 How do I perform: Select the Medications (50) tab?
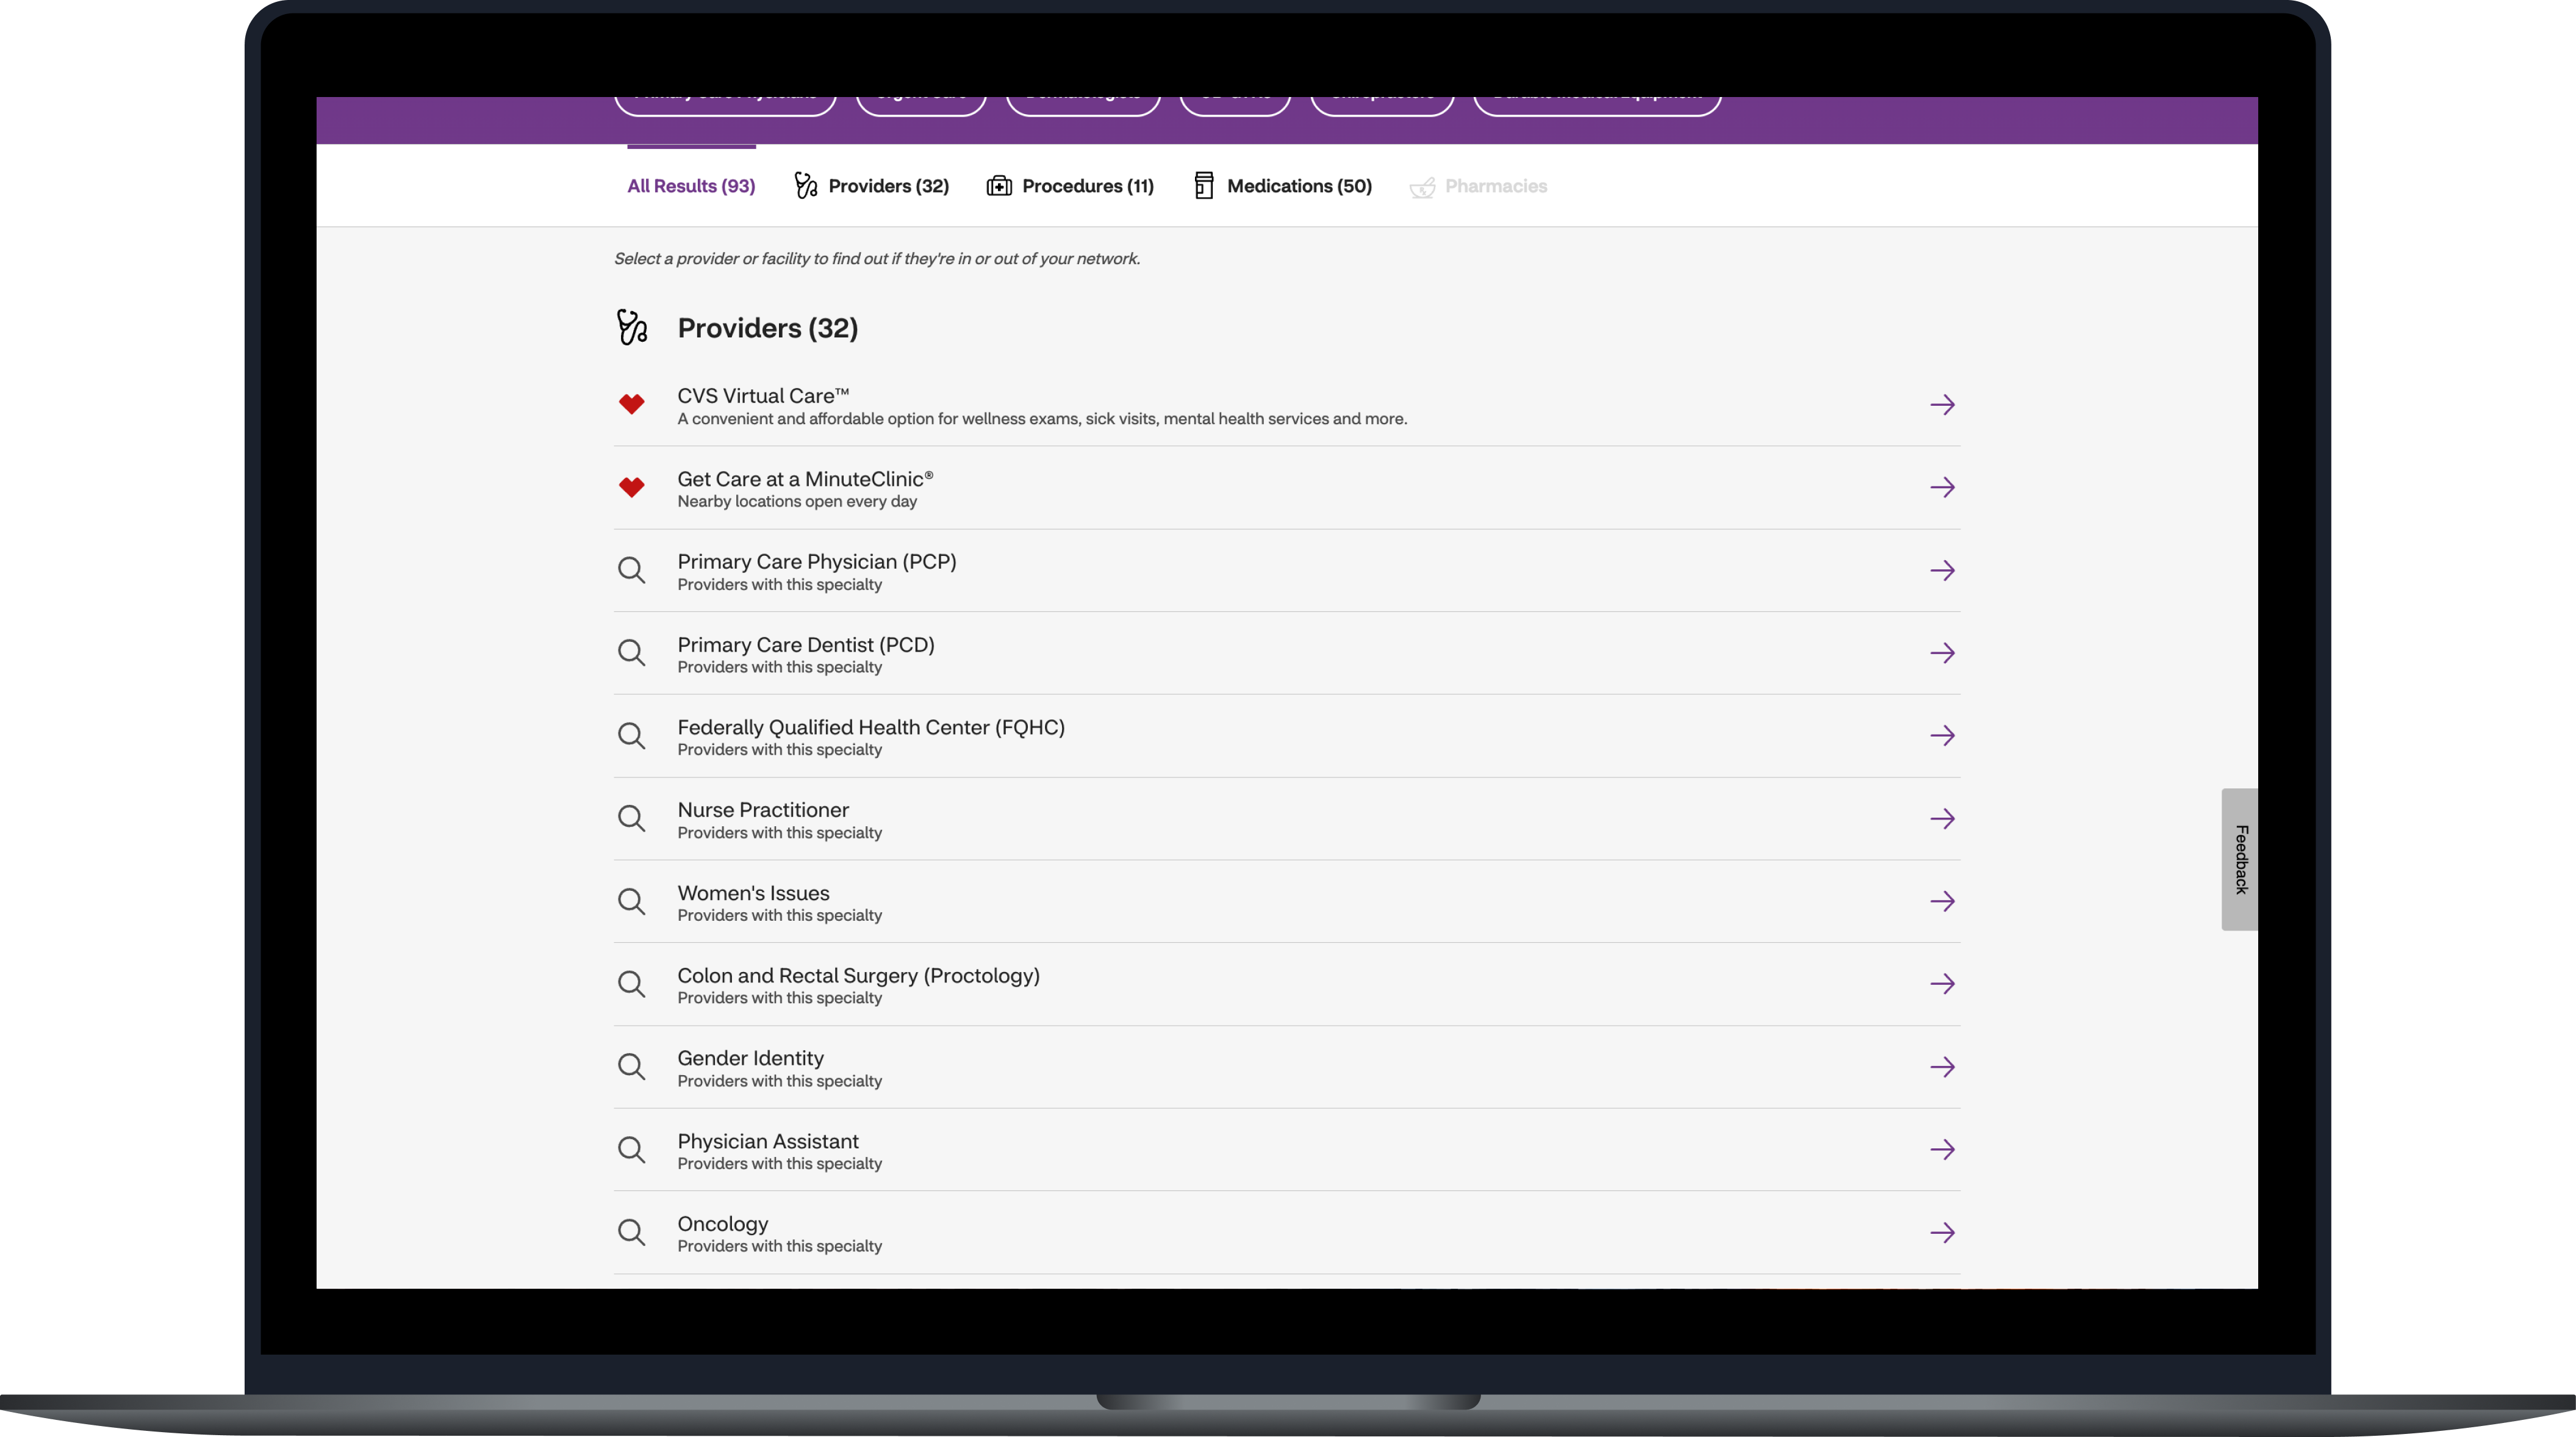[x=1283, y=186]
